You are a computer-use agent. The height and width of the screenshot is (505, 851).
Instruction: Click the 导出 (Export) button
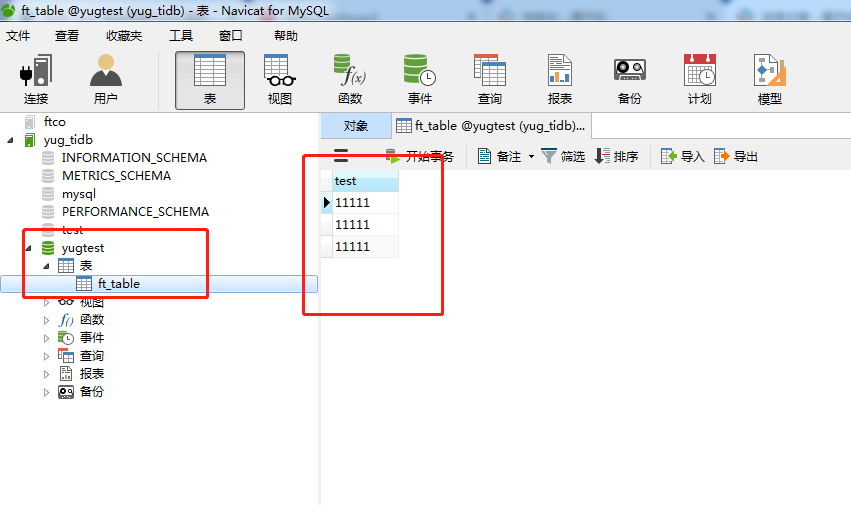(x=735, y=156)
